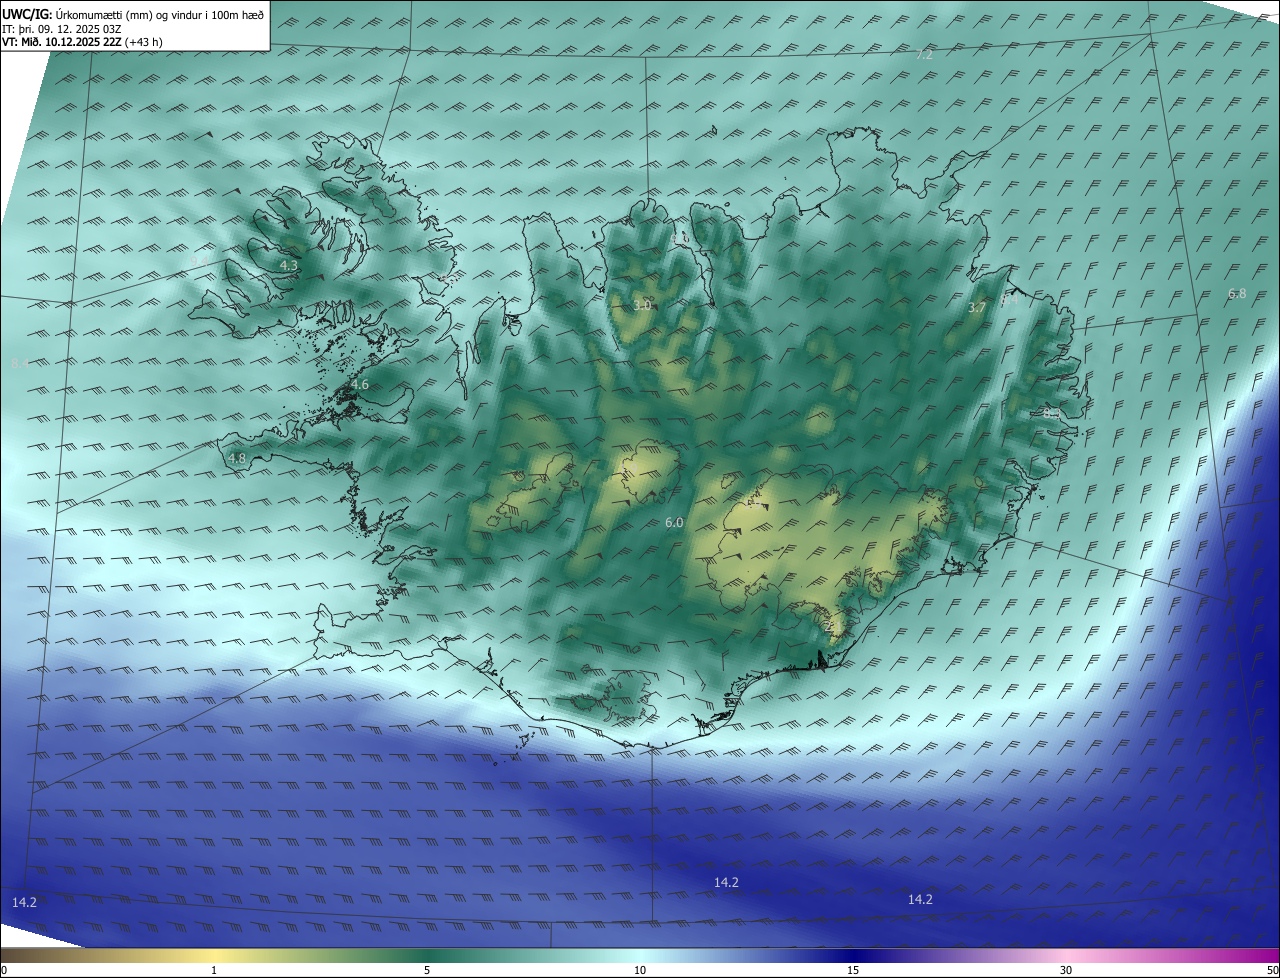1280x978 pixels.
Task: Click the 15 tick label on the colour scale
Action: (853, 970)
